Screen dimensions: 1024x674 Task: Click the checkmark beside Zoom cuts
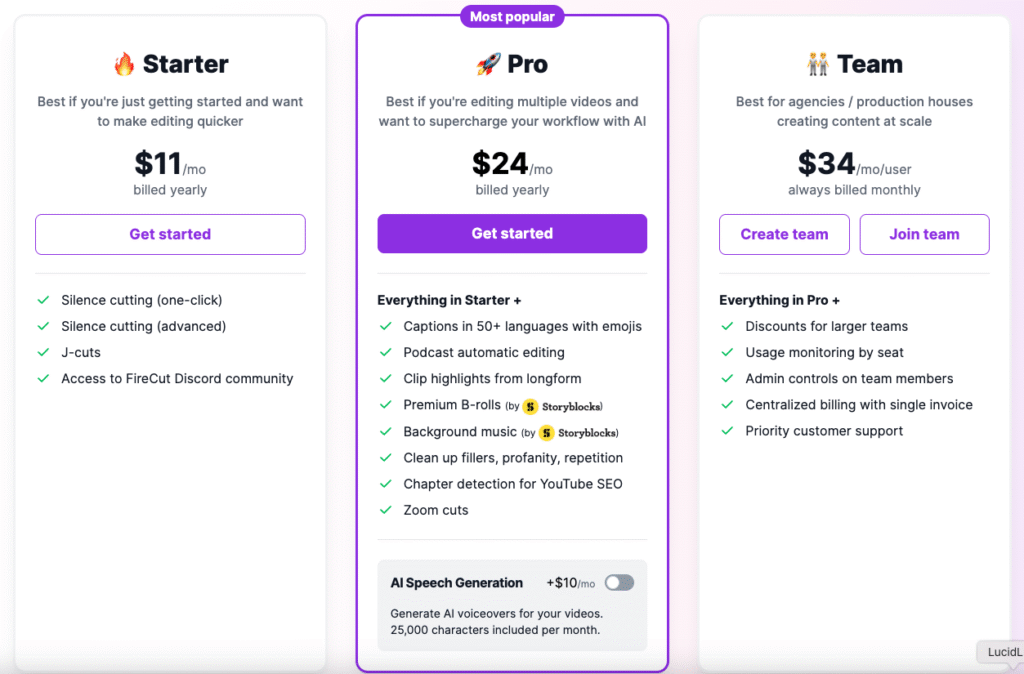[x=385, y=510]
